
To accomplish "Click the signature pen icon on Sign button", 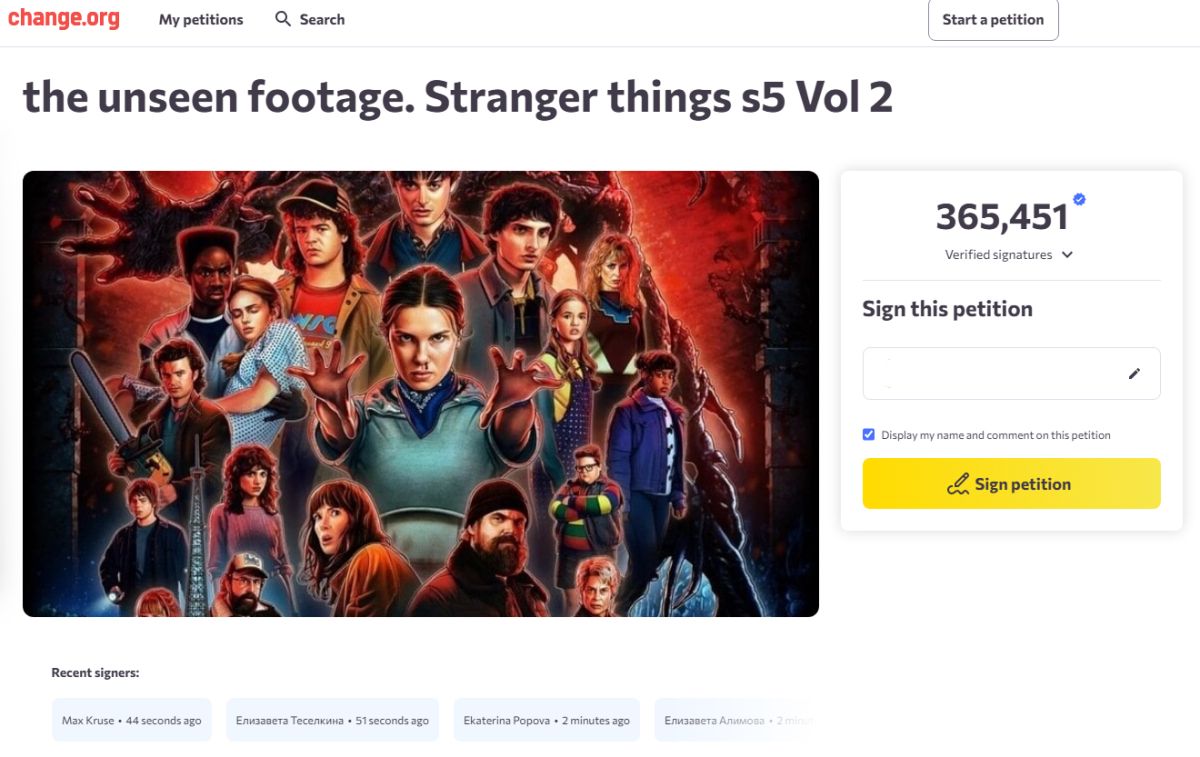I will click(958, 485).
